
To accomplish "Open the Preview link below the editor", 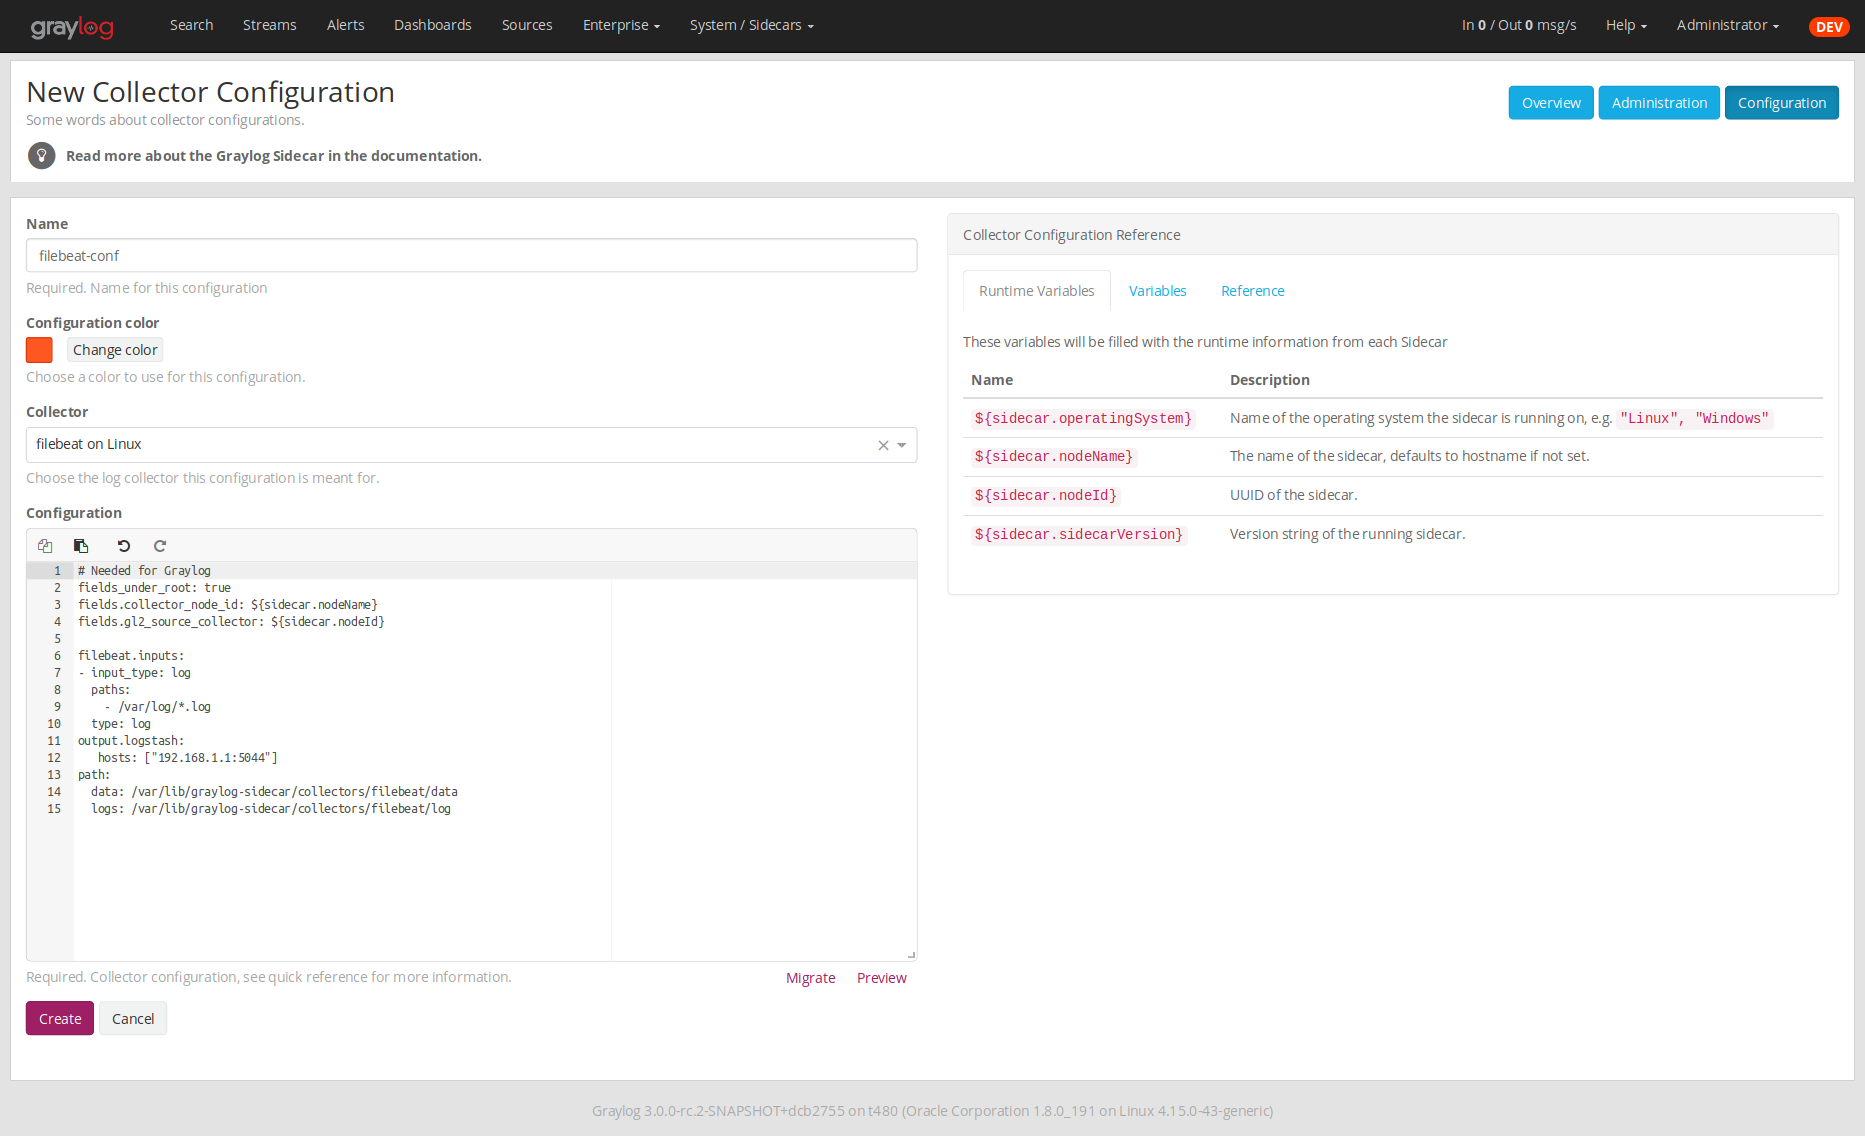I will (881, 978).
